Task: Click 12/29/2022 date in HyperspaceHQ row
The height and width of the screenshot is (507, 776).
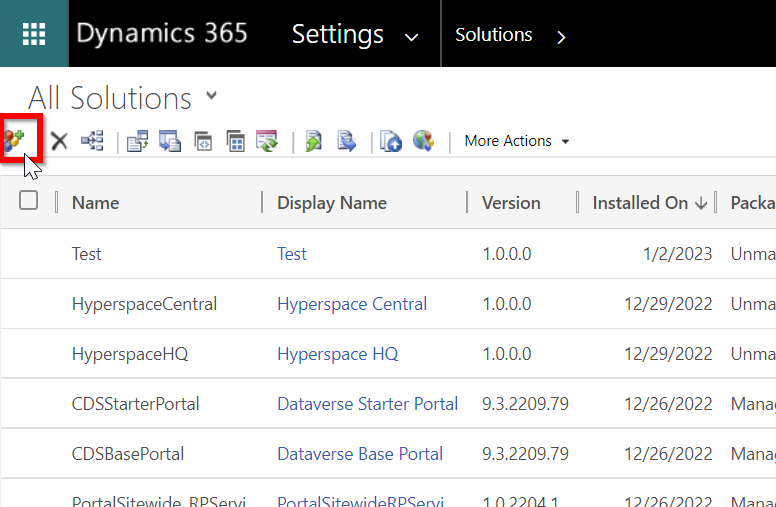Action: 668,354
